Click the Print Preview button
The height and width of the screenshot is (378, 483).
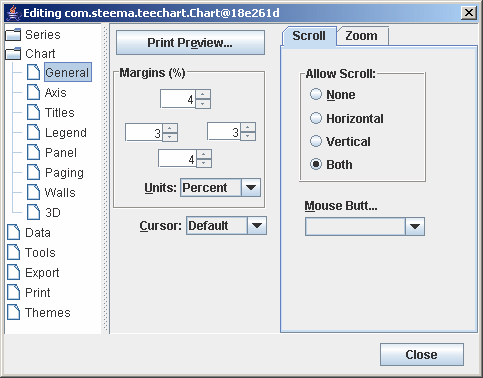click(x=190, y=43)
